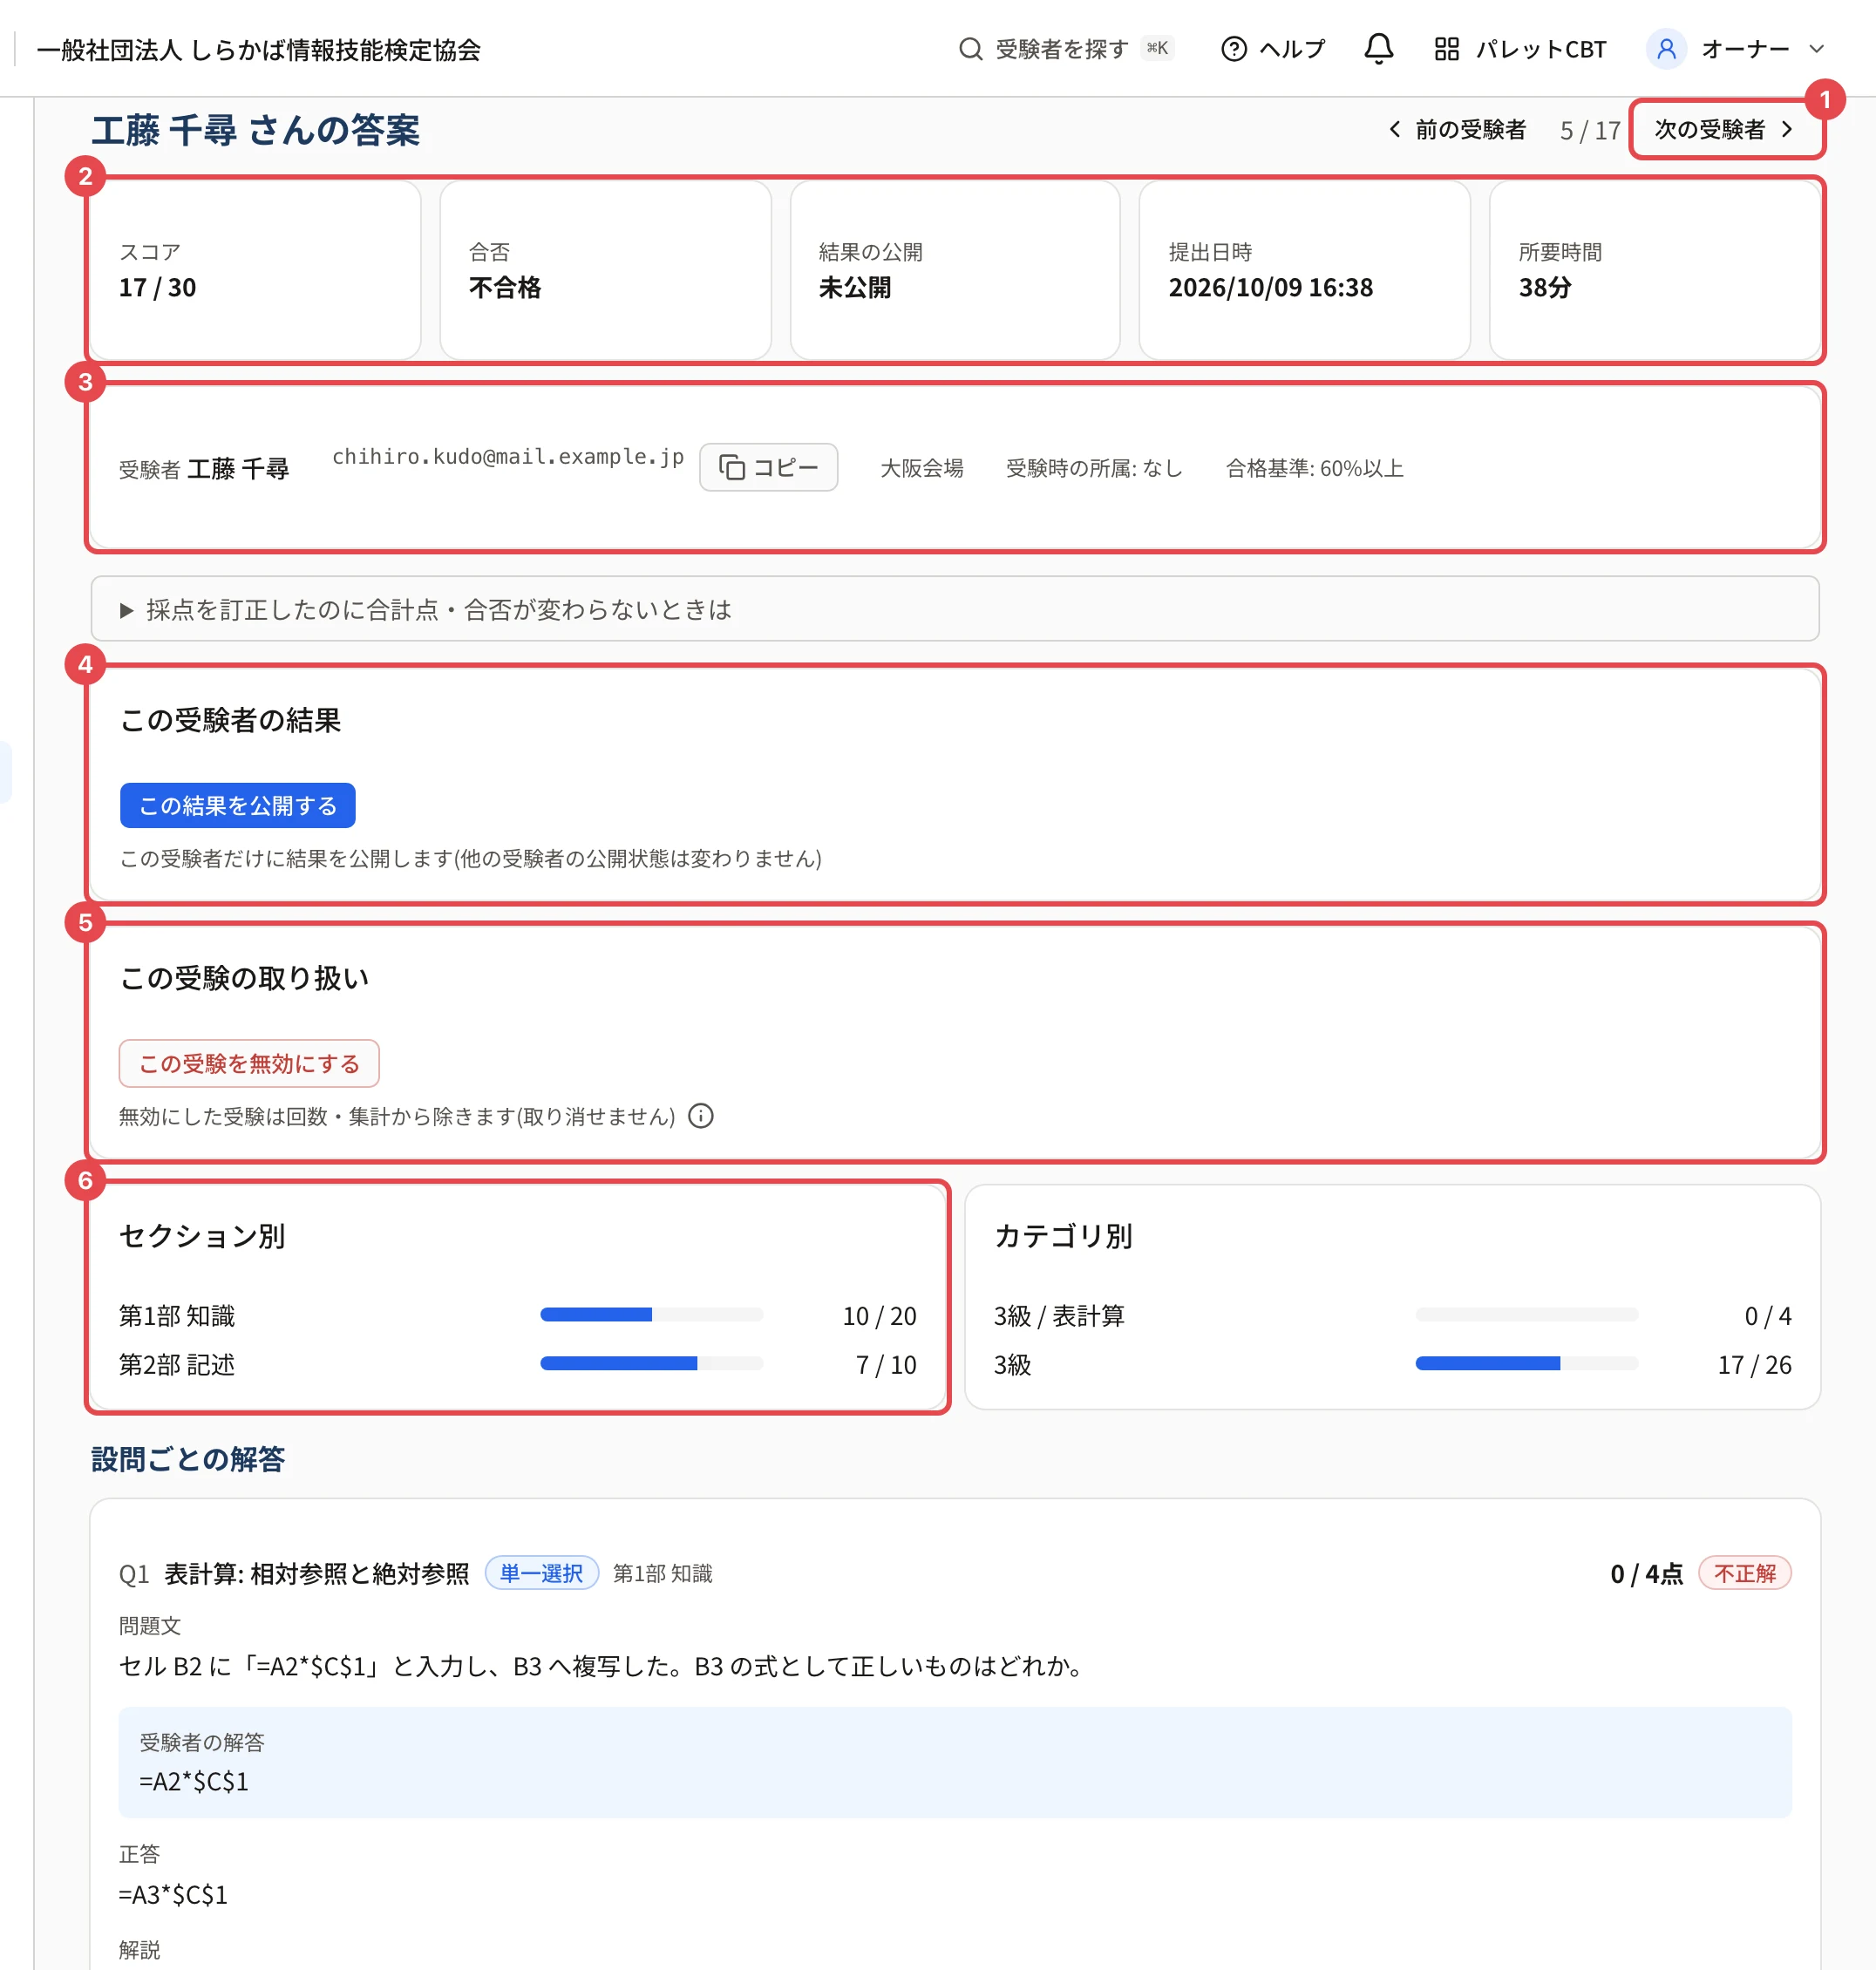Click the 不正解 badge on Q1
The height and width of the screenshot is (1970, 1876).
click(x=1744, y=1573)
